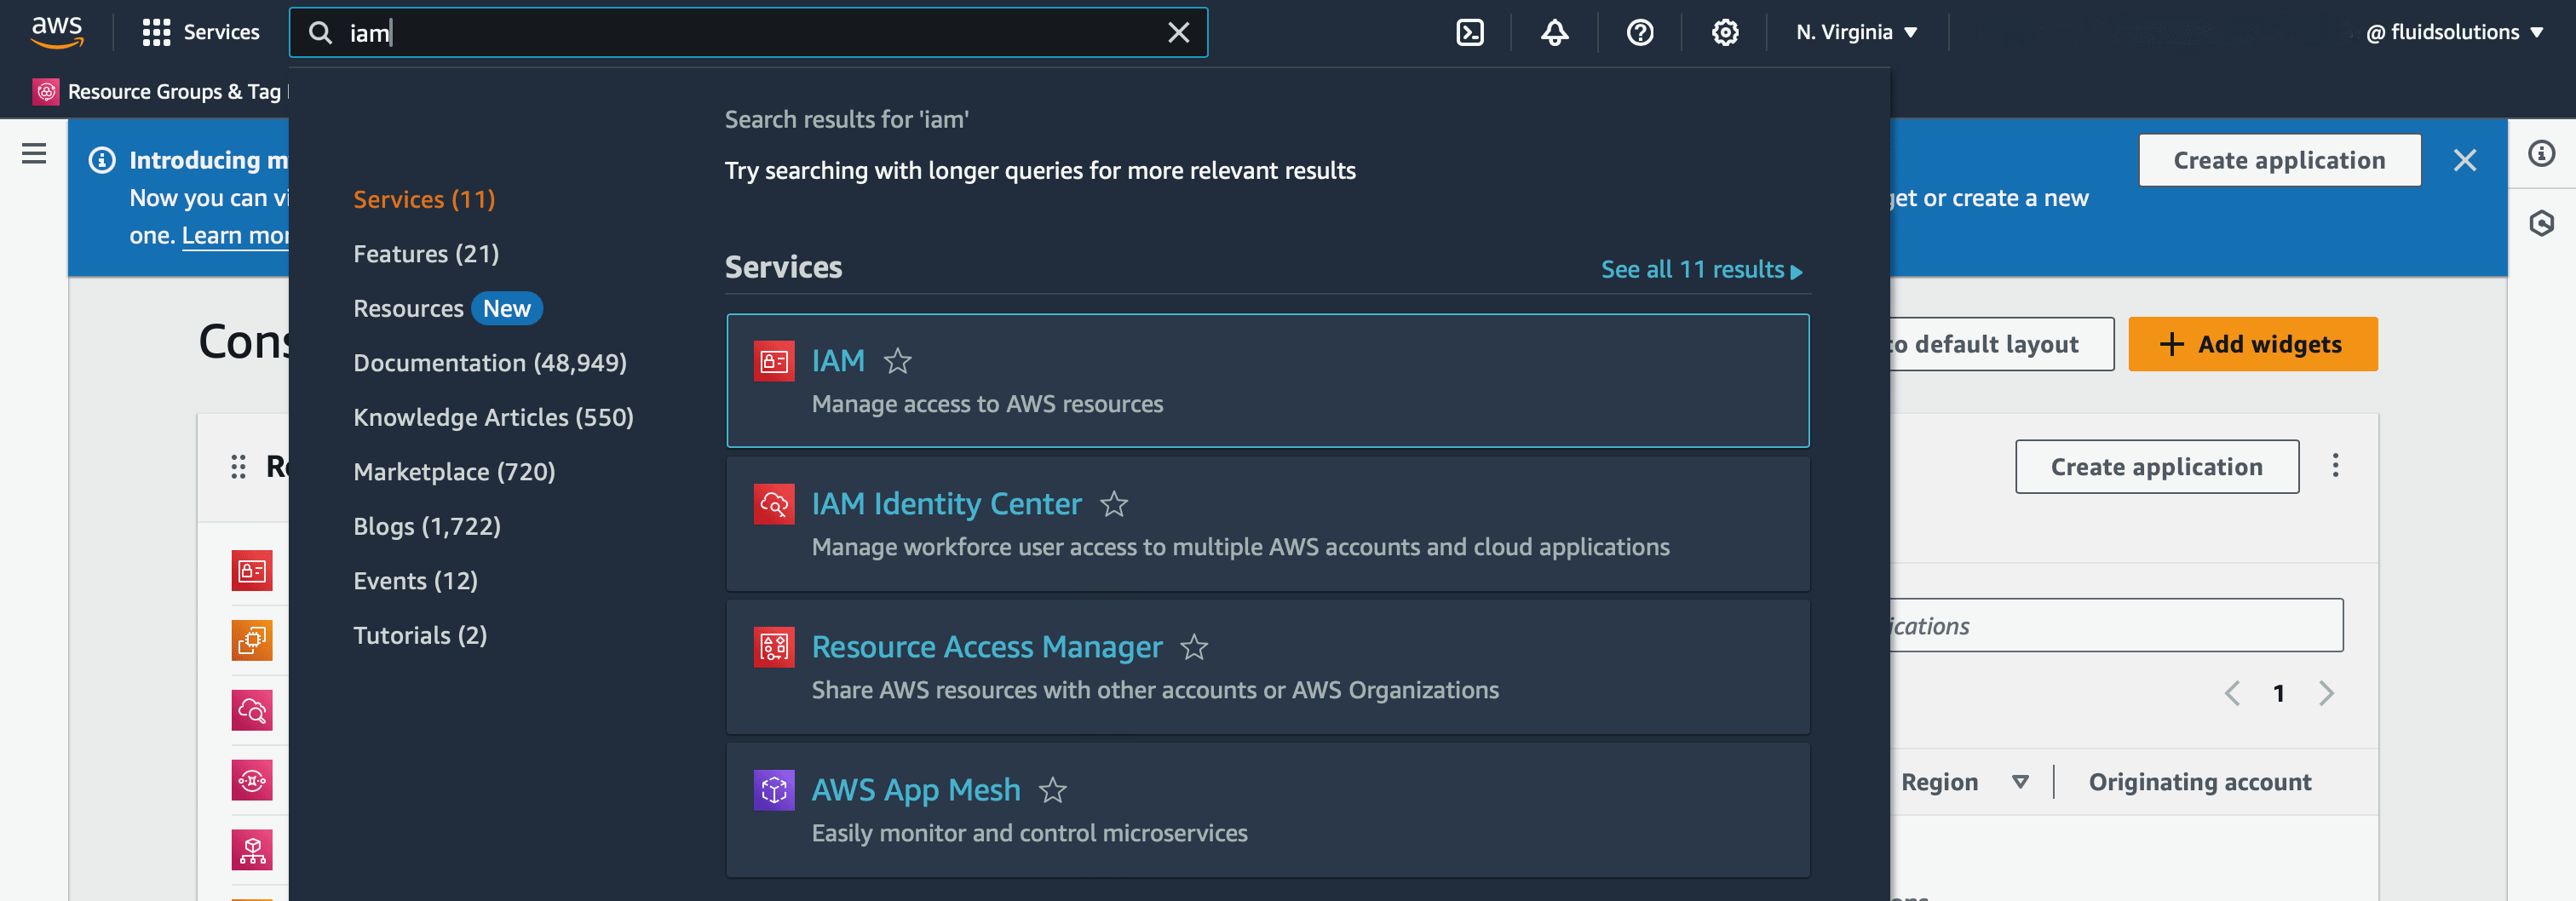
Task: Toggle the hamburger side navigation
Action: (x=34, y=153)
